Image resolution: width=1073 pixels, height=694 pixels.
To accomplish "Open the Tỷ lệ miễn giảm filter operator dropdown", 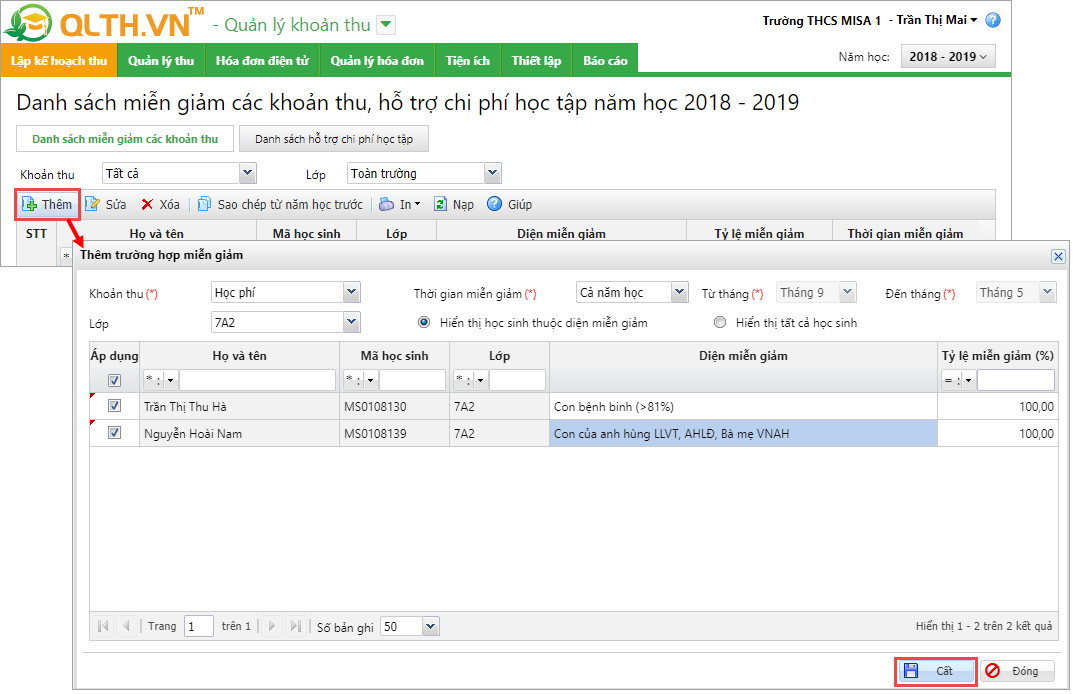I will coord(968,380).
